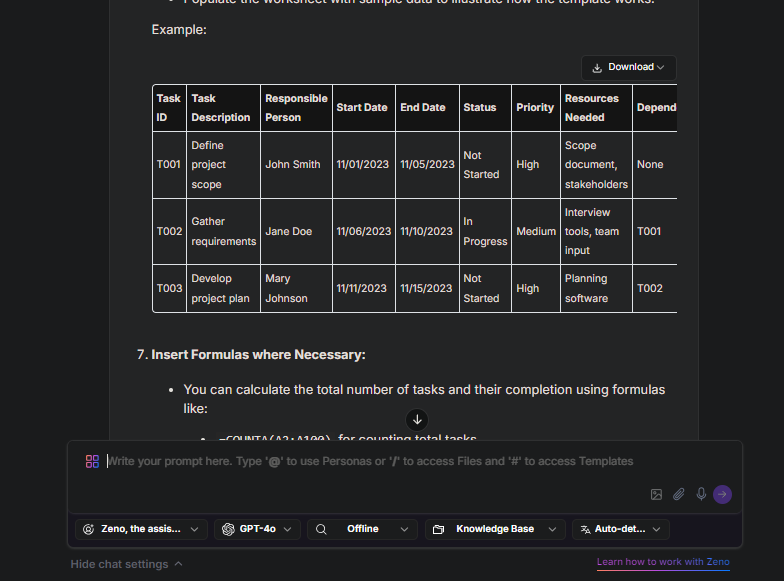
Task: Open the Download dropdown above the table
Action: 628,68
